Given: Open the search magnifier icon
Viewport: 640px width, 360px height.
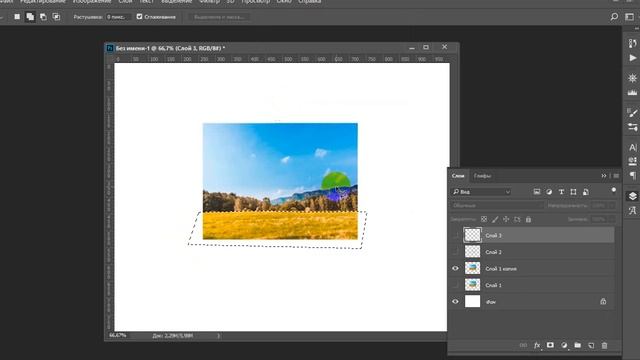Looking at the screenshot, I should click(614, 17).
